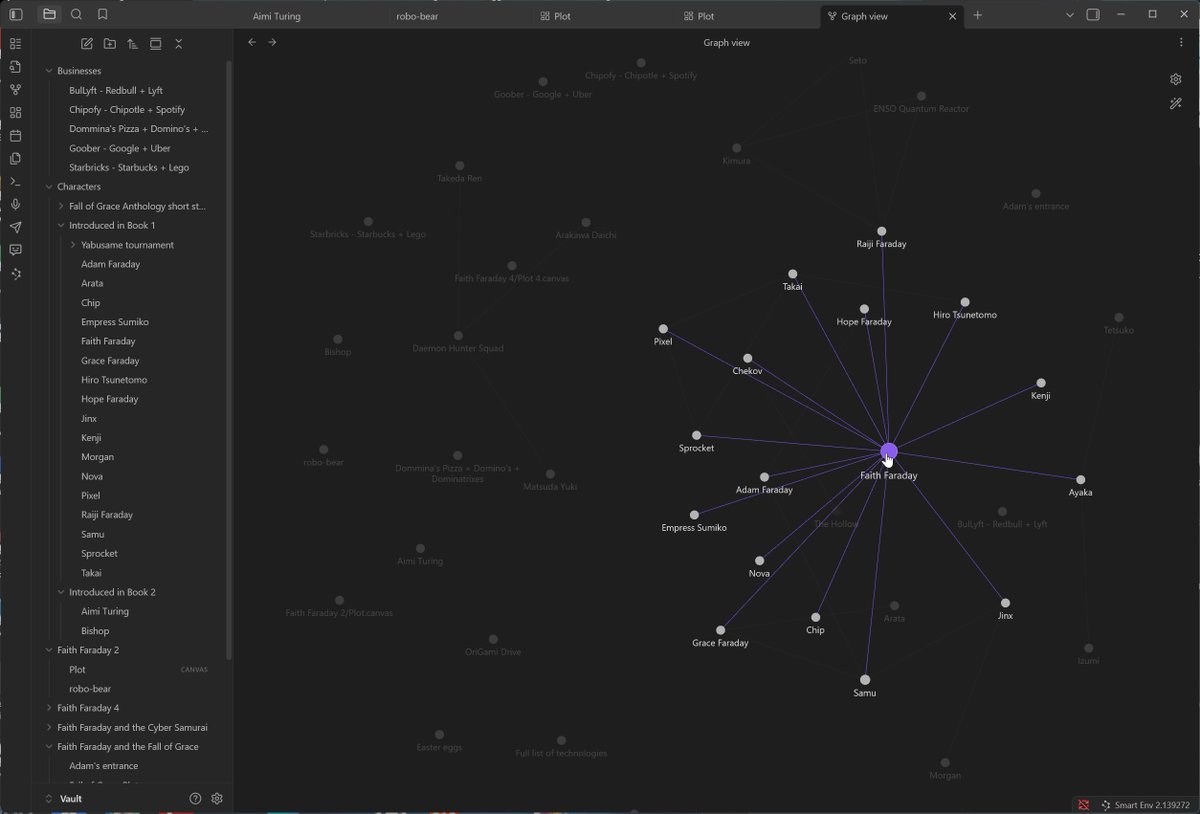Open the Files explorer sidebar tab
1200x814 pixels.
pyautogui.click(x=49, y=15)
